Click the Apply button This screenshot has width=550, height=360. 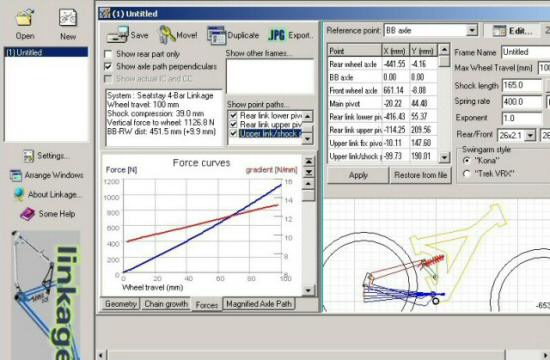point(358,175)
